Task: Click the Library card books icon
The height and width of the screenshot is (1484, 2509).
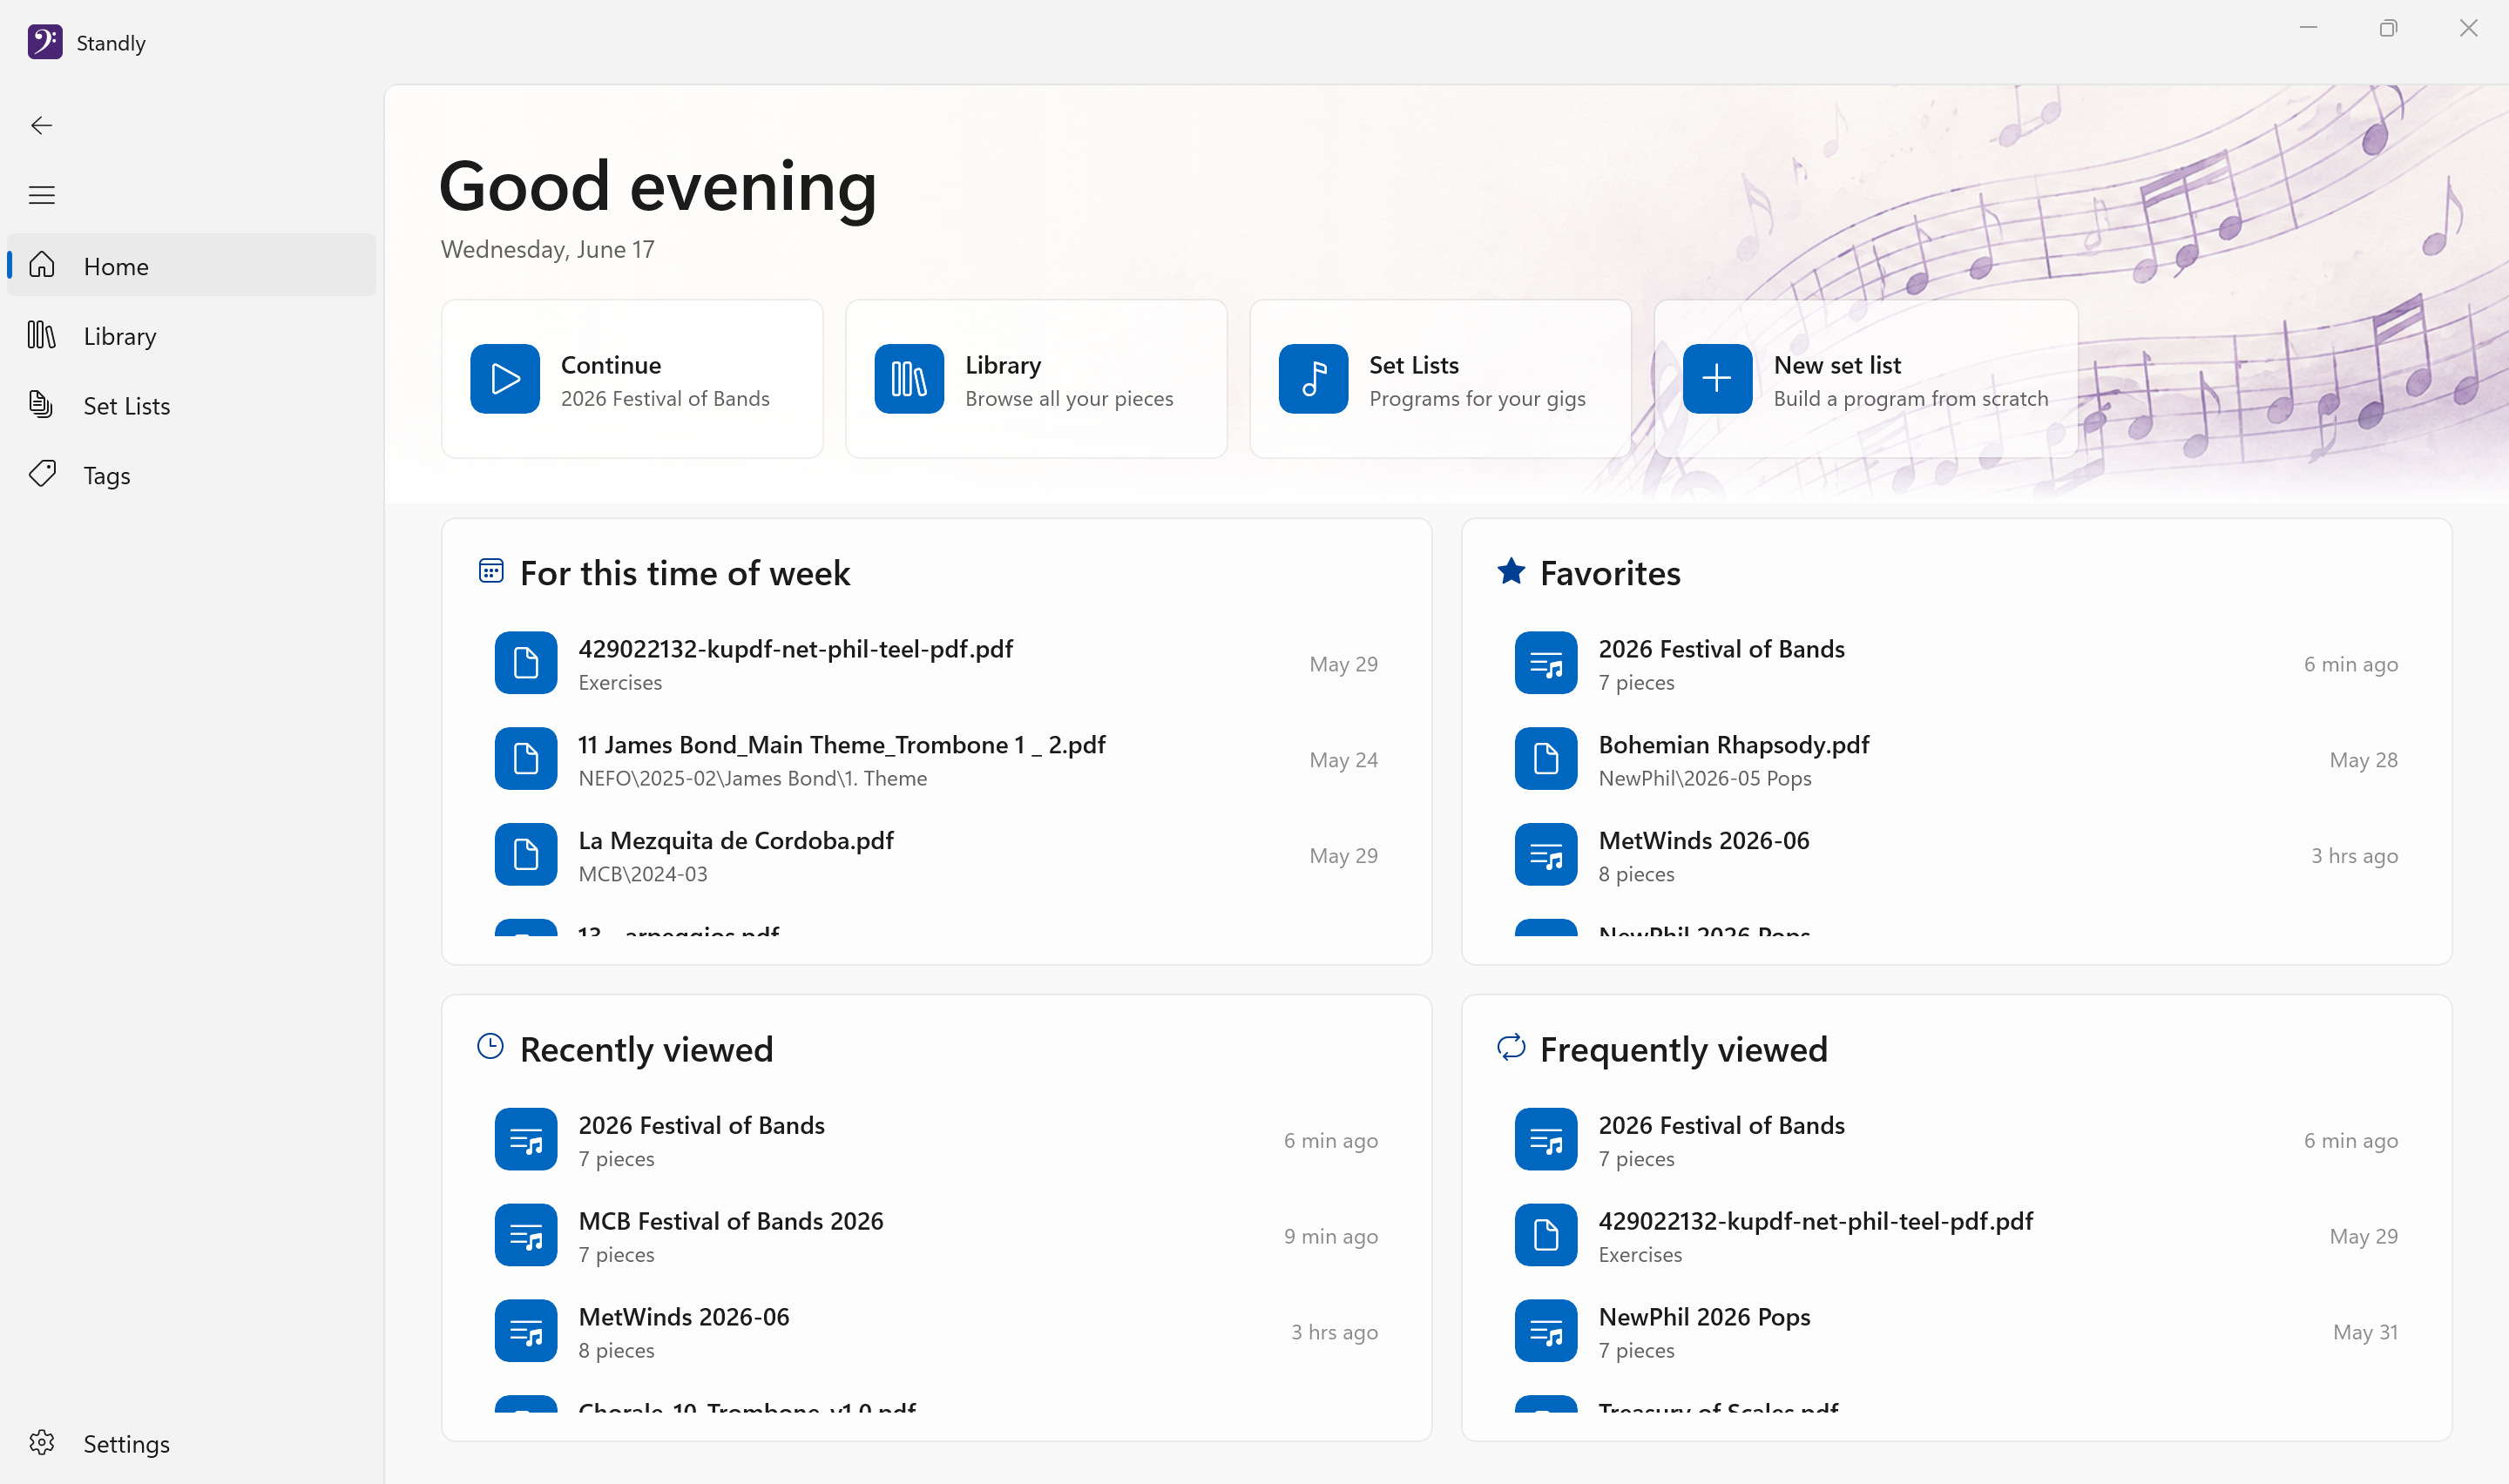Action: [909, 379]
